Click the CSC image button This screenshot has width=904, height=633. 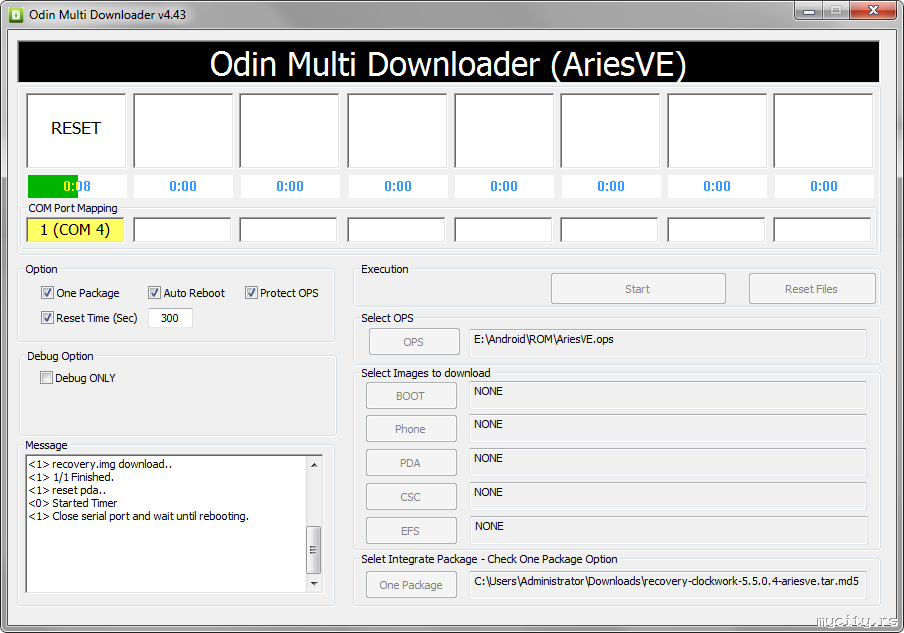pos(411,497)
